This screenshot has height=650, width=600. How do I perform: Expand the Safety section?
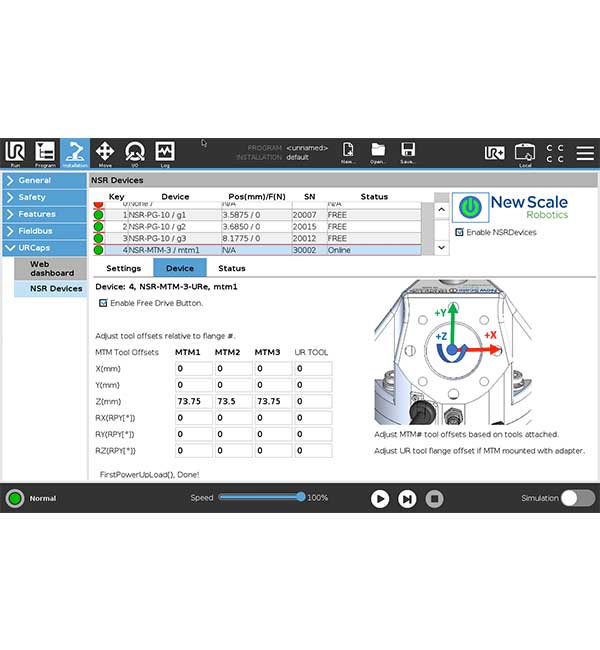[x=44, y=197]
